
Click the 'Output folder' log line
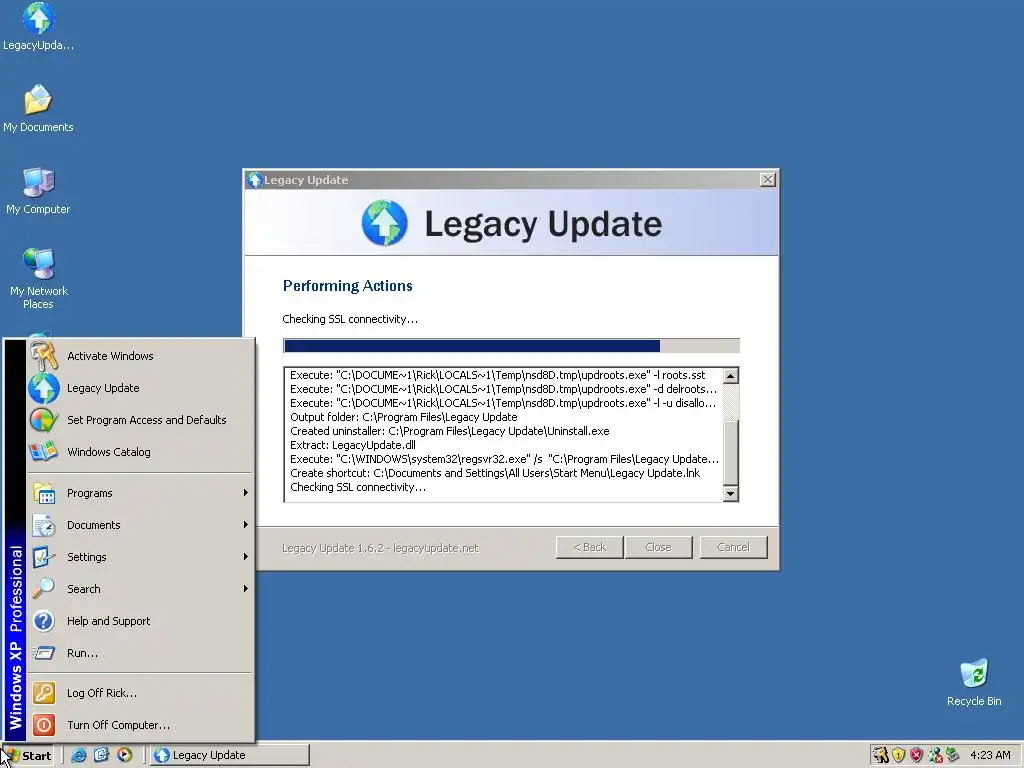[x=404, y=417]
